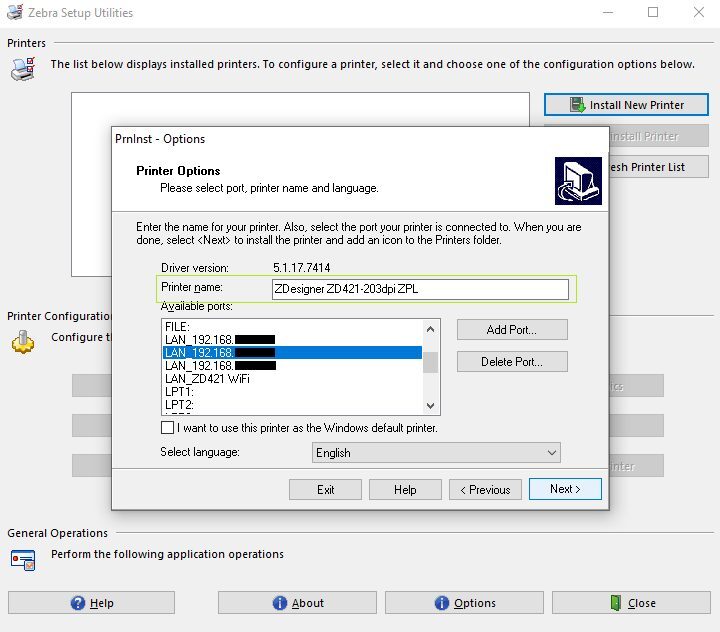This screenshot has width=720, height=632.
Task: Select the LAN_ZD421 WiFi port
Action: pyautogui.click(x=292, y=378)
